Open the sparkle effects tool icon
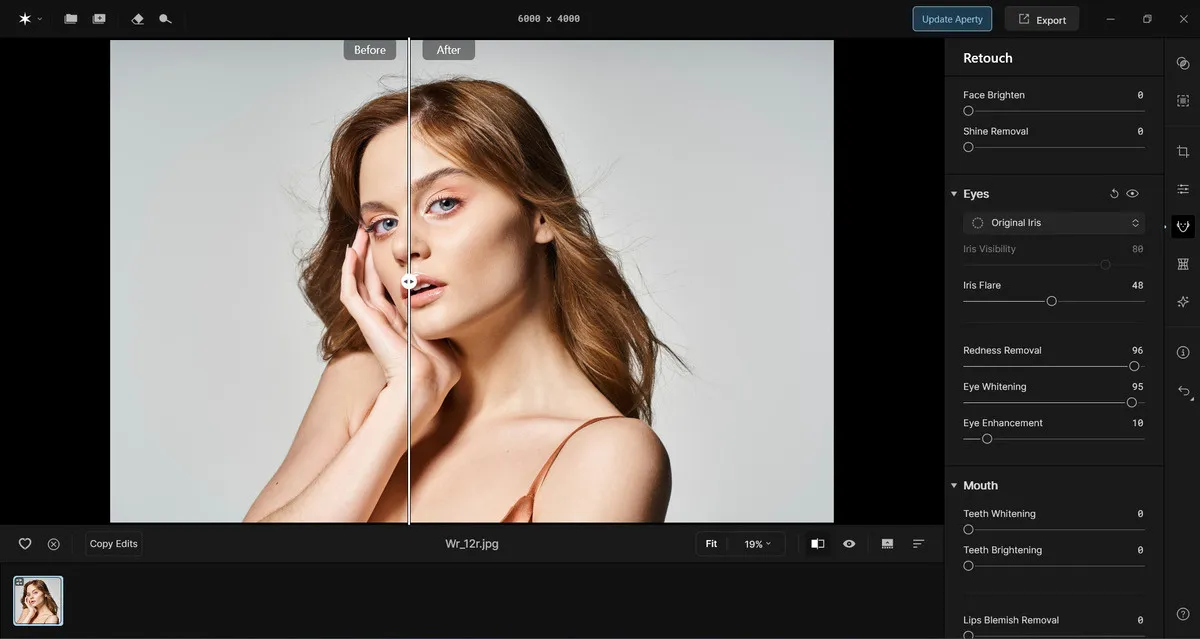 coord(1183,301)
